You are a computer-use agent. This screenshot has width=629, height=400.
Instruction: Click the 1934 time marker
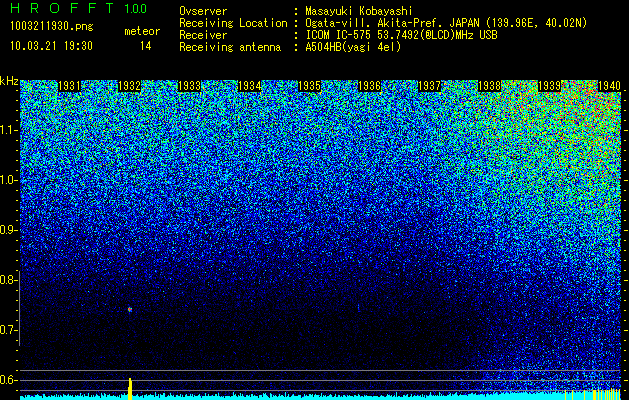(x=250, y=86)
